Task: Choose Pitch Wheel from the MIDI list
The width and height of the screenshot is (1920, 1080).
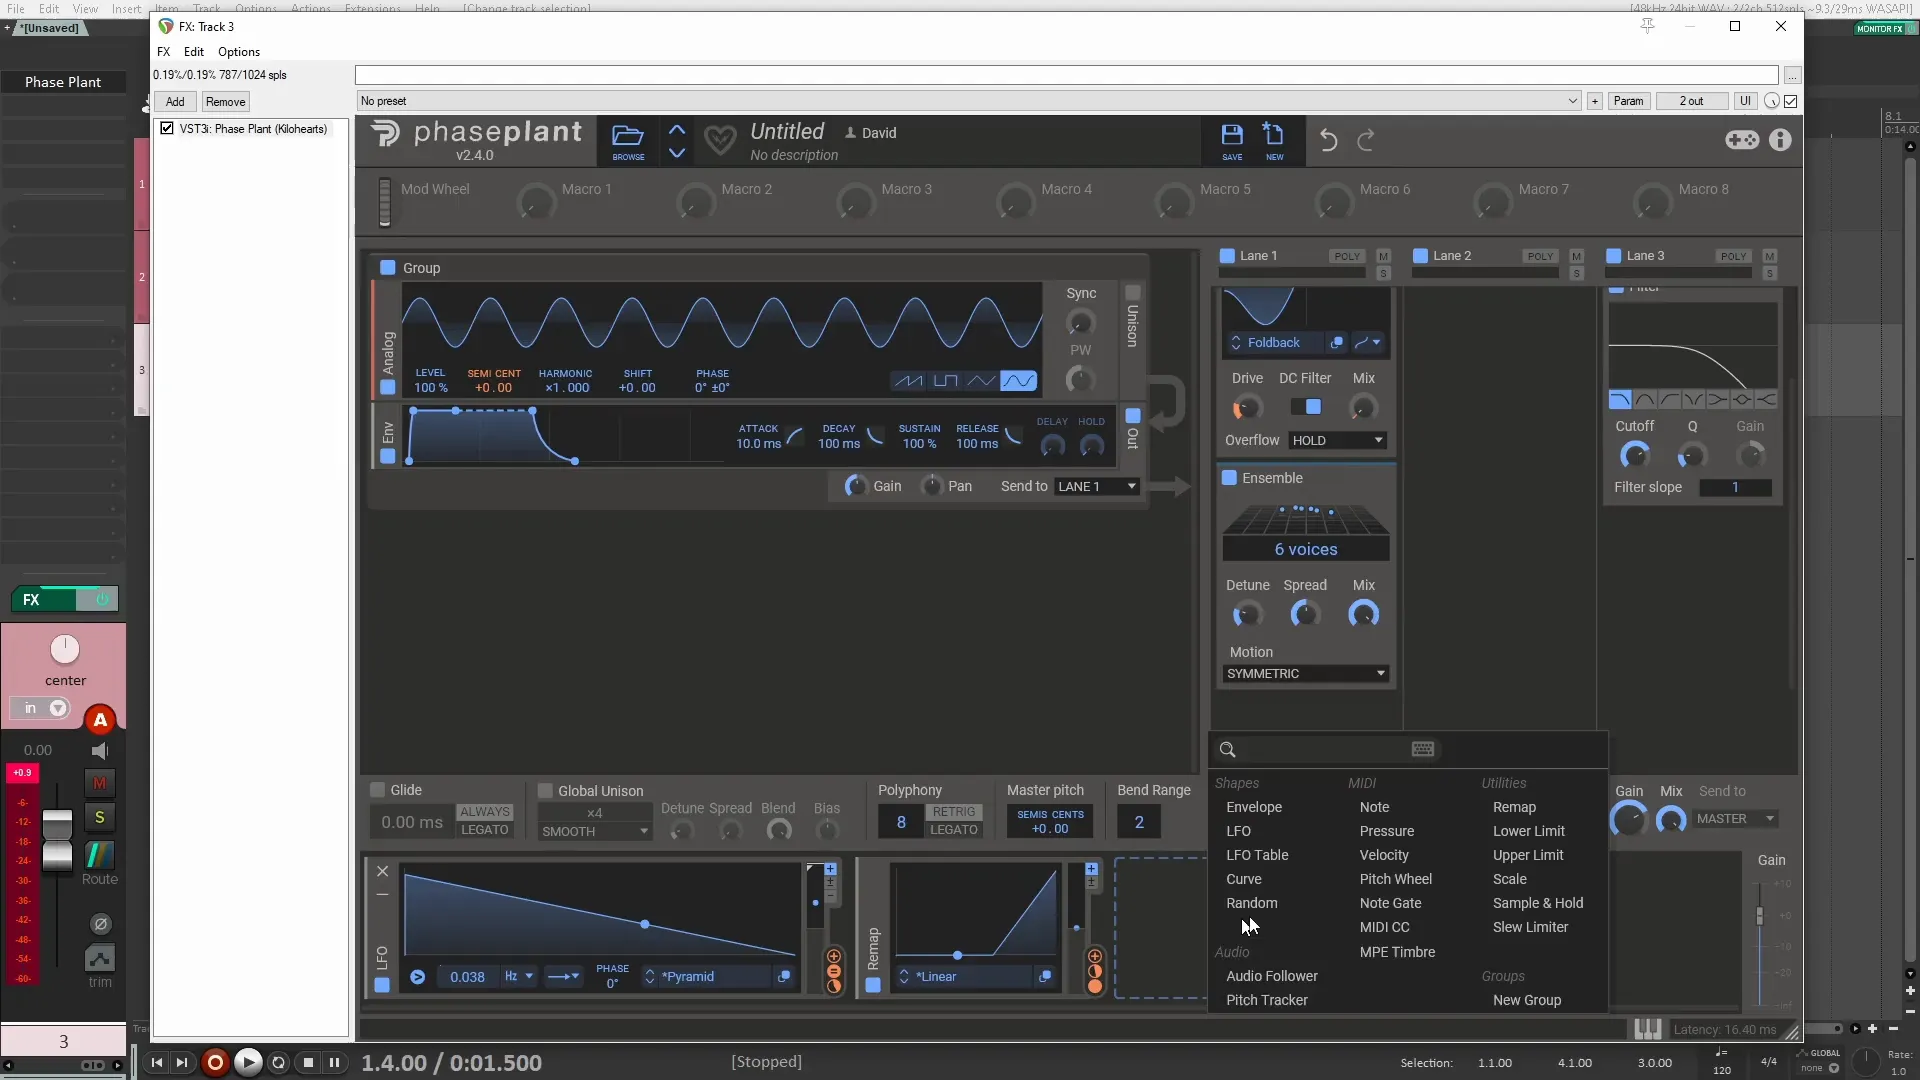Action: pos(1395,880)
